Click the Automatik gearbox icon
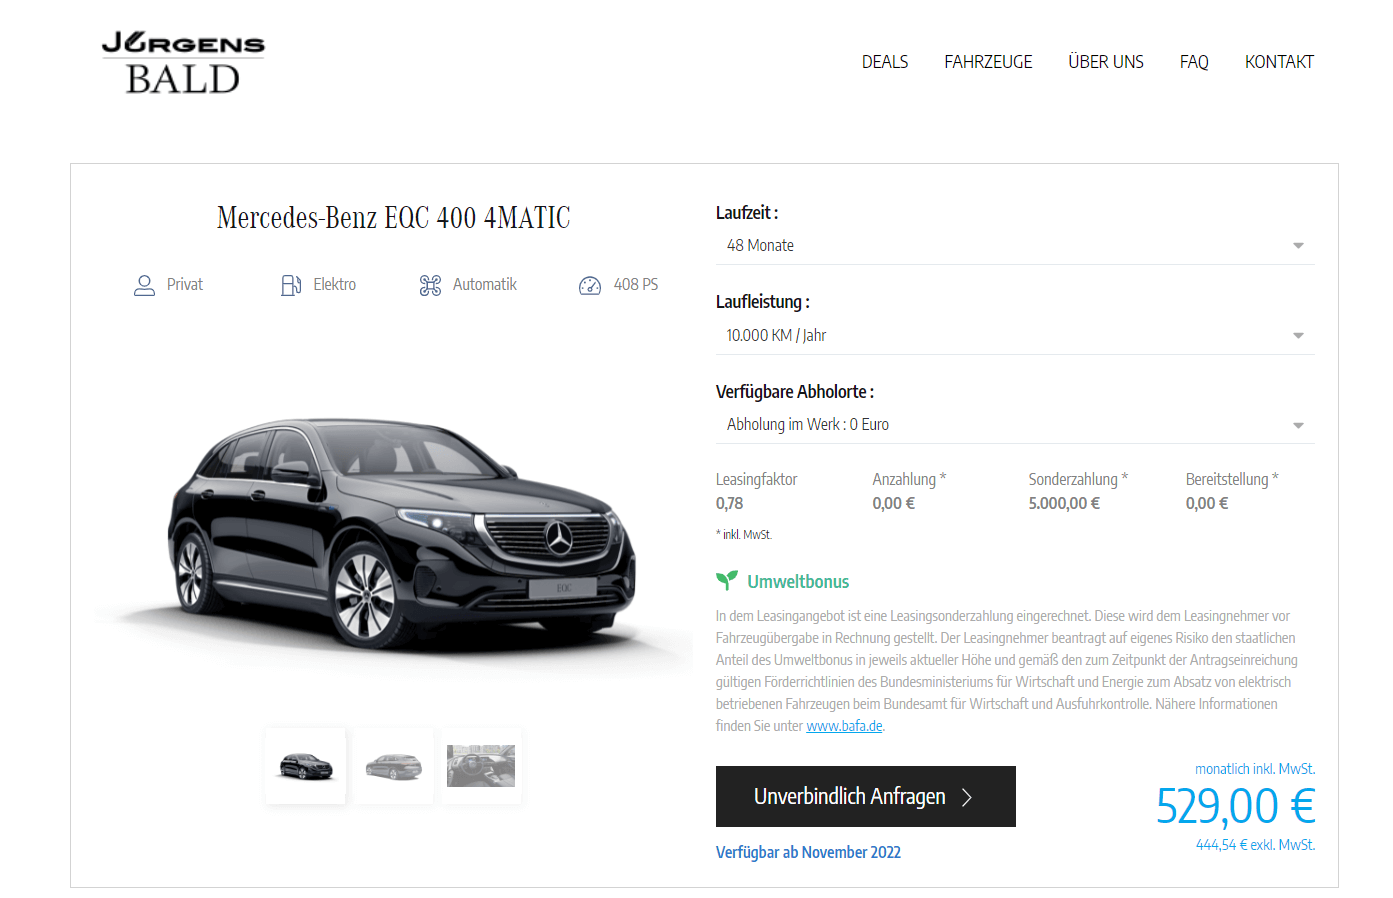Viewport: 1393px width, 898px height. pyautogui.click(x=430, y=286)
